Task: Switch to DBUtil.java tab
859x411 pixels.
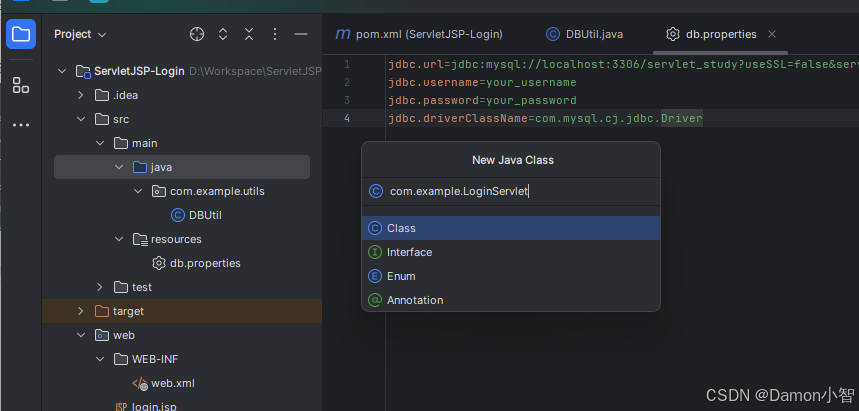Action: 585,34
